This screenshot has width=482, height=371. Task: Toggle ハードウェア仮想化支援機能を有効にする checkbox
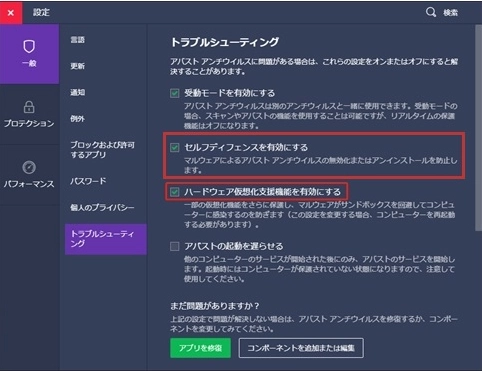[x=175, y=192]
